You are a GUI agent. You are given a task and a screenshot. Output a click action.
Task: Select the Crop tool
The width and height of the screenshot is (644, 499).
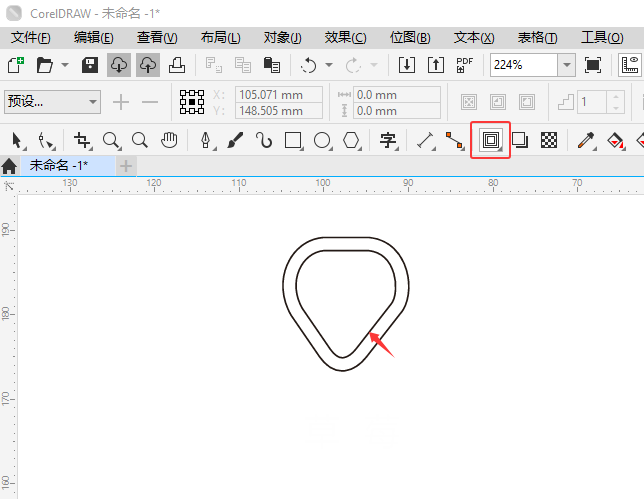(83, 140)
